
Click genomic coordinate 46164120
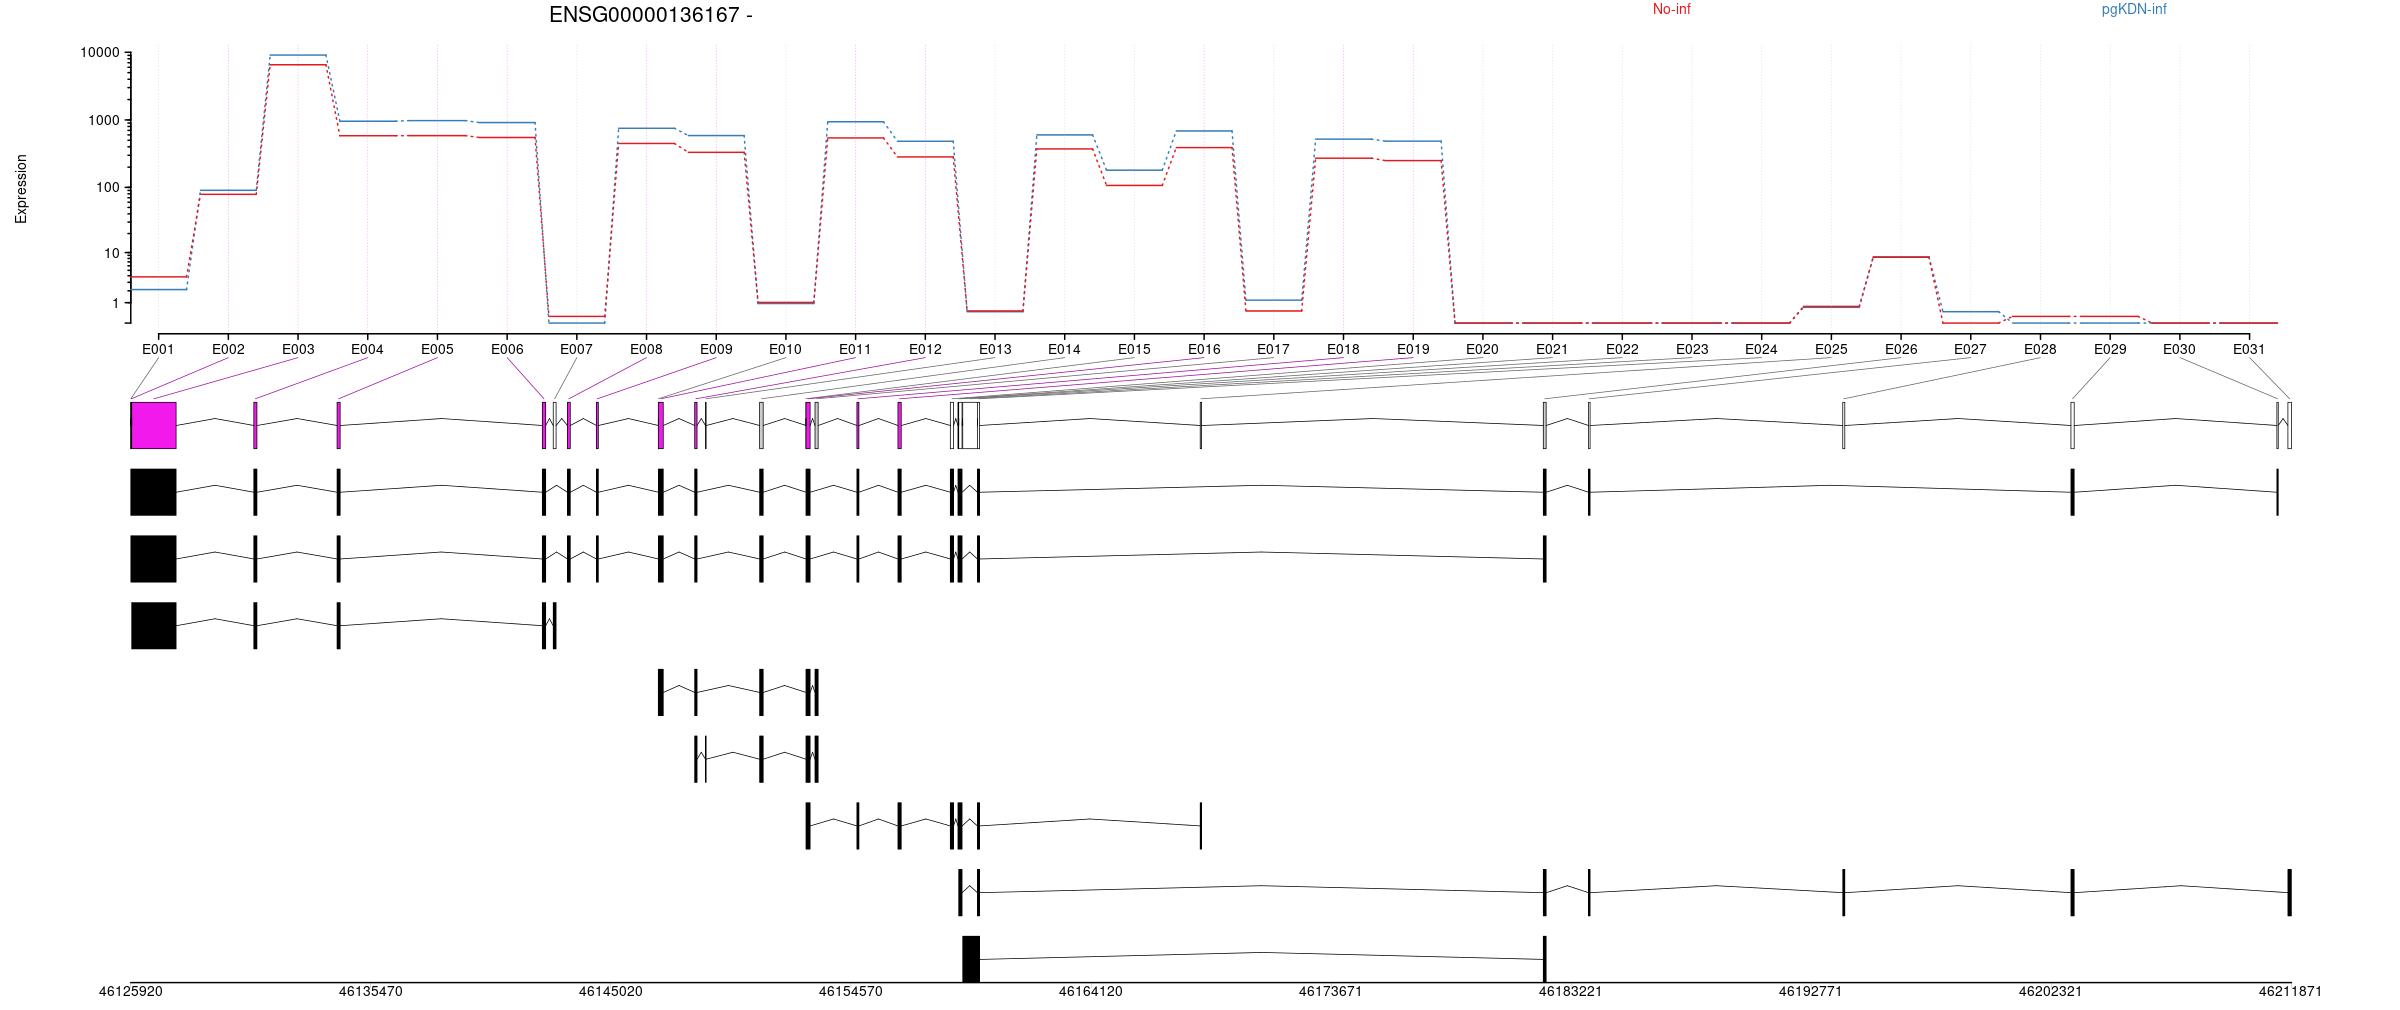point(1091,991)
